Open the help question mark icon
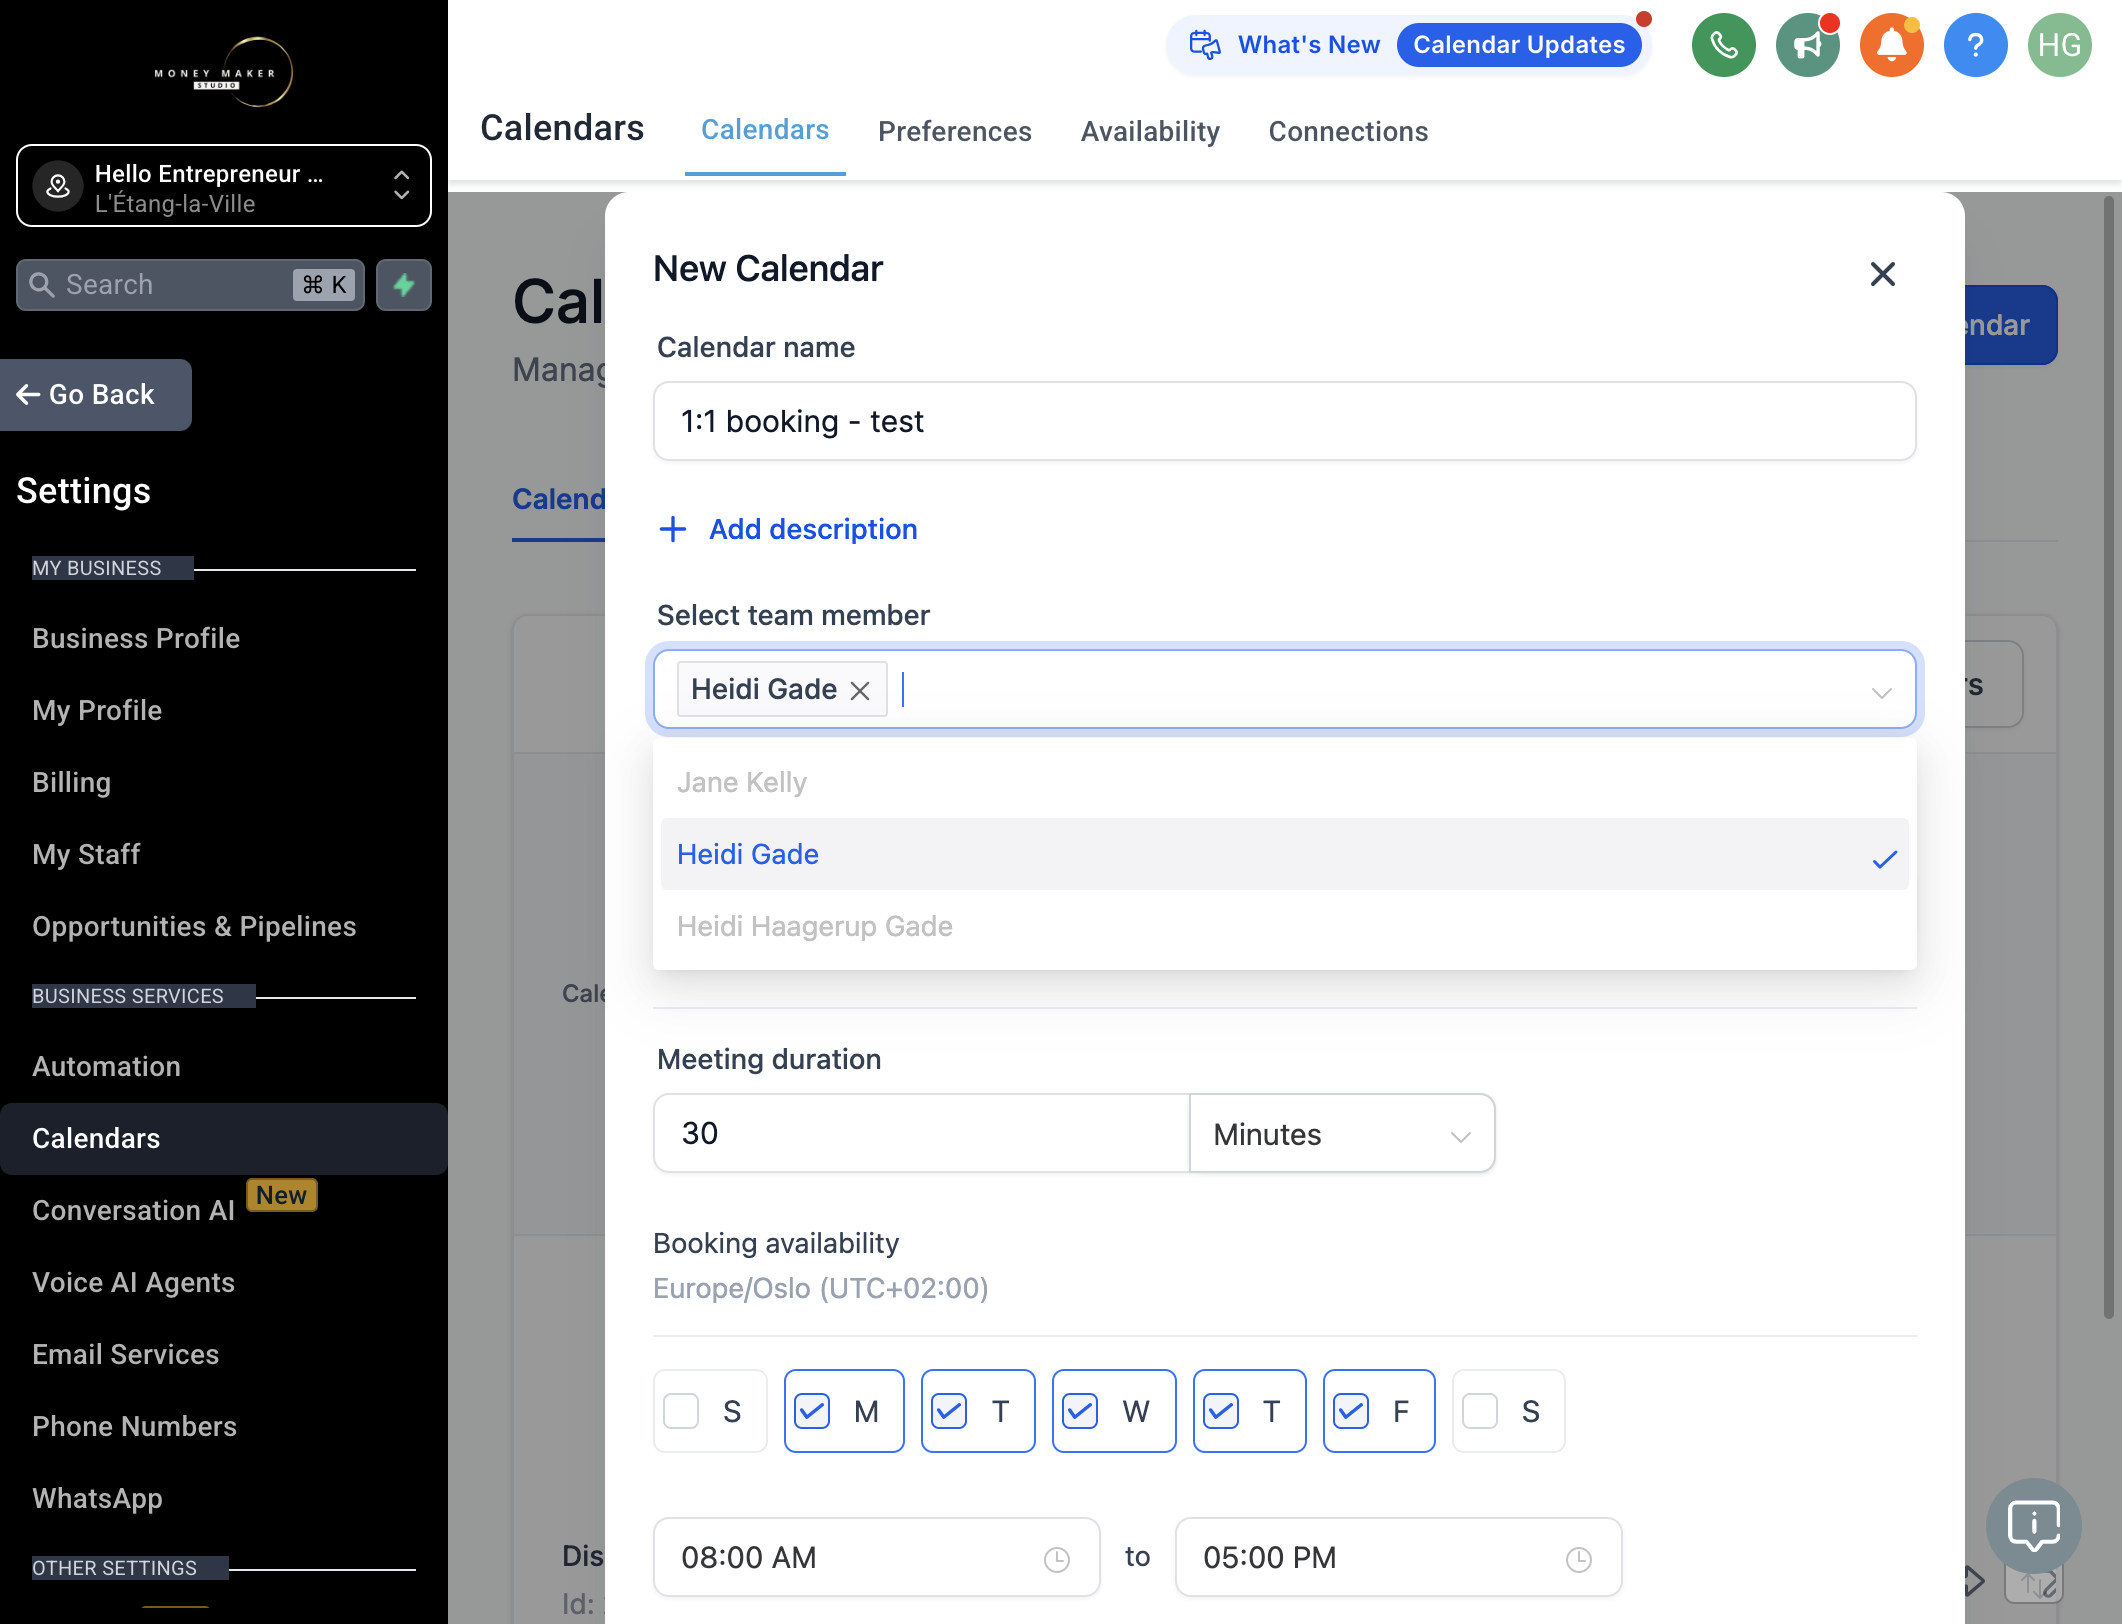Screen dimensions: 2122x1624 (1975, 45)
